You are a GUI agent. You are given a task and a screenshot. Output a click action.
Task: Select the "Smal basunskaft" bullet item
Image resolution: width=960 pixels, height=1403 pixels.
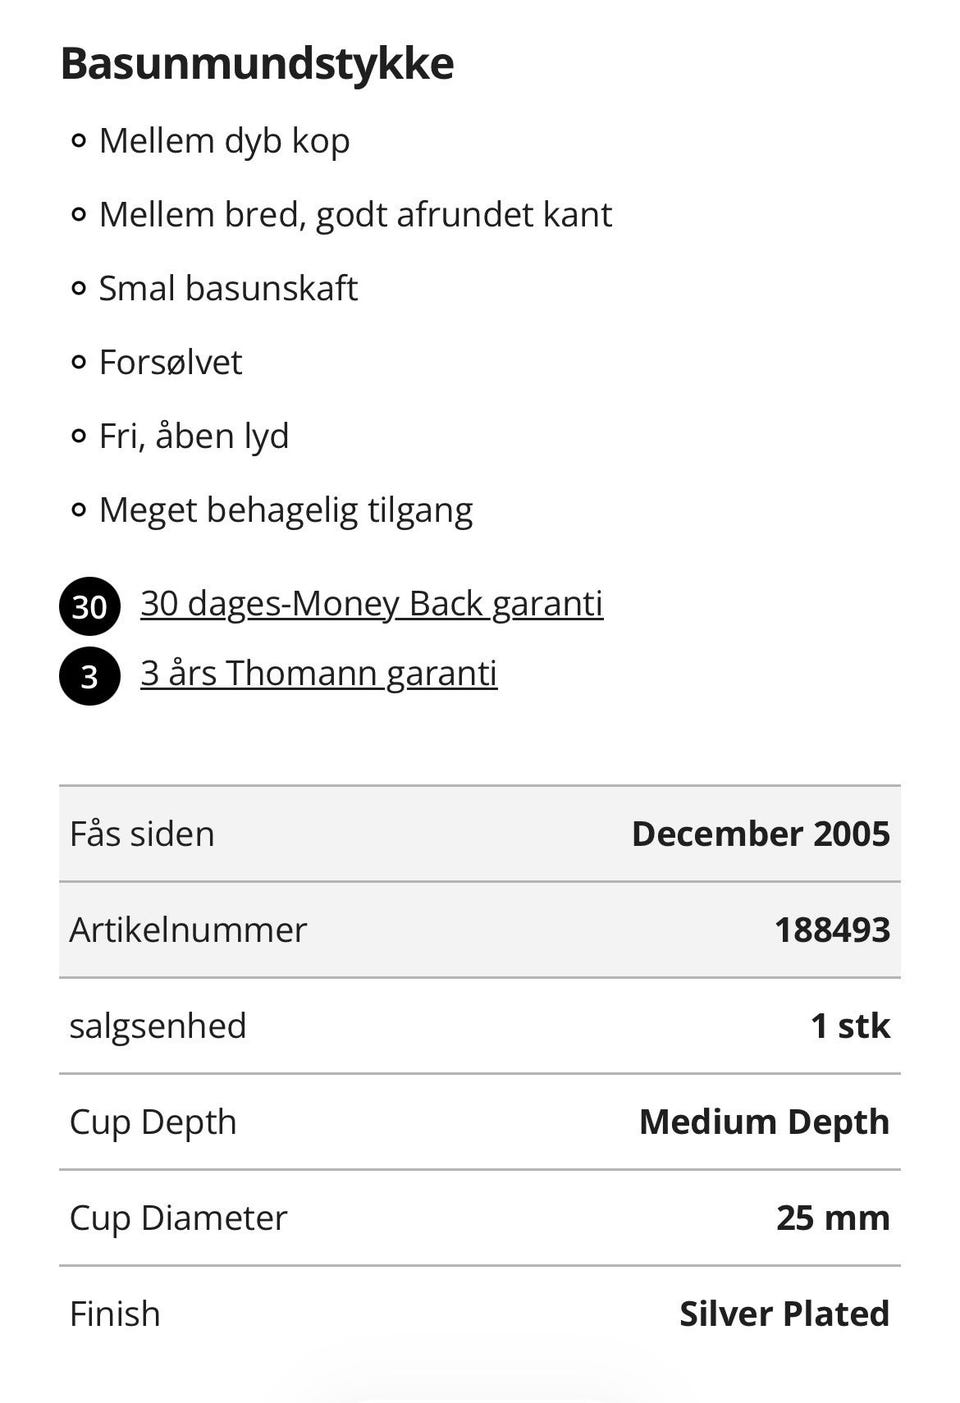coord(228,289)
